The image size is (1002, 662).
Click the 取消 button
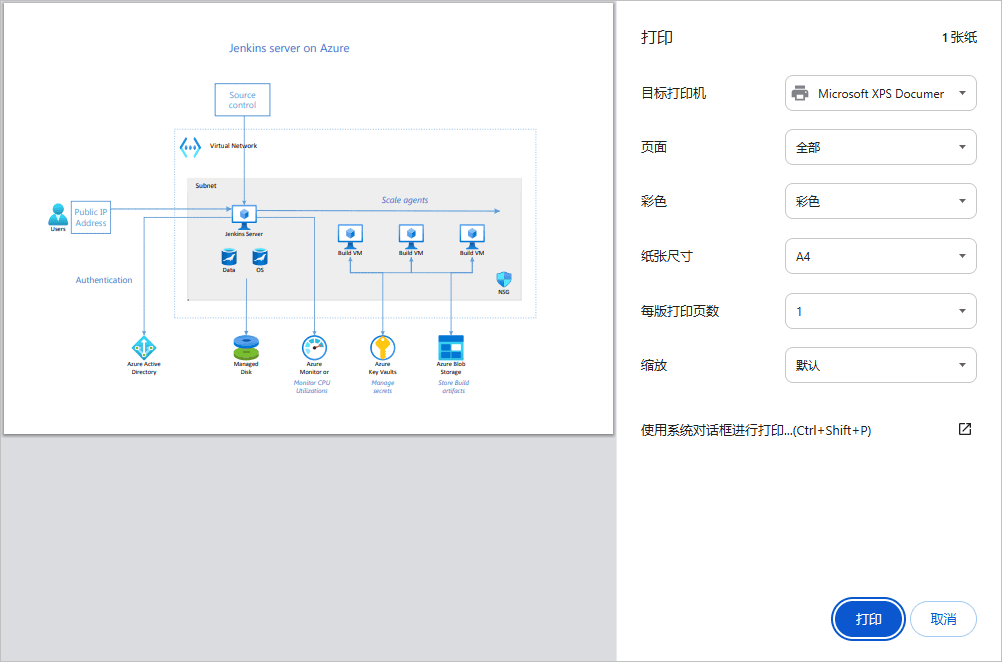click(x=943, y=619)
